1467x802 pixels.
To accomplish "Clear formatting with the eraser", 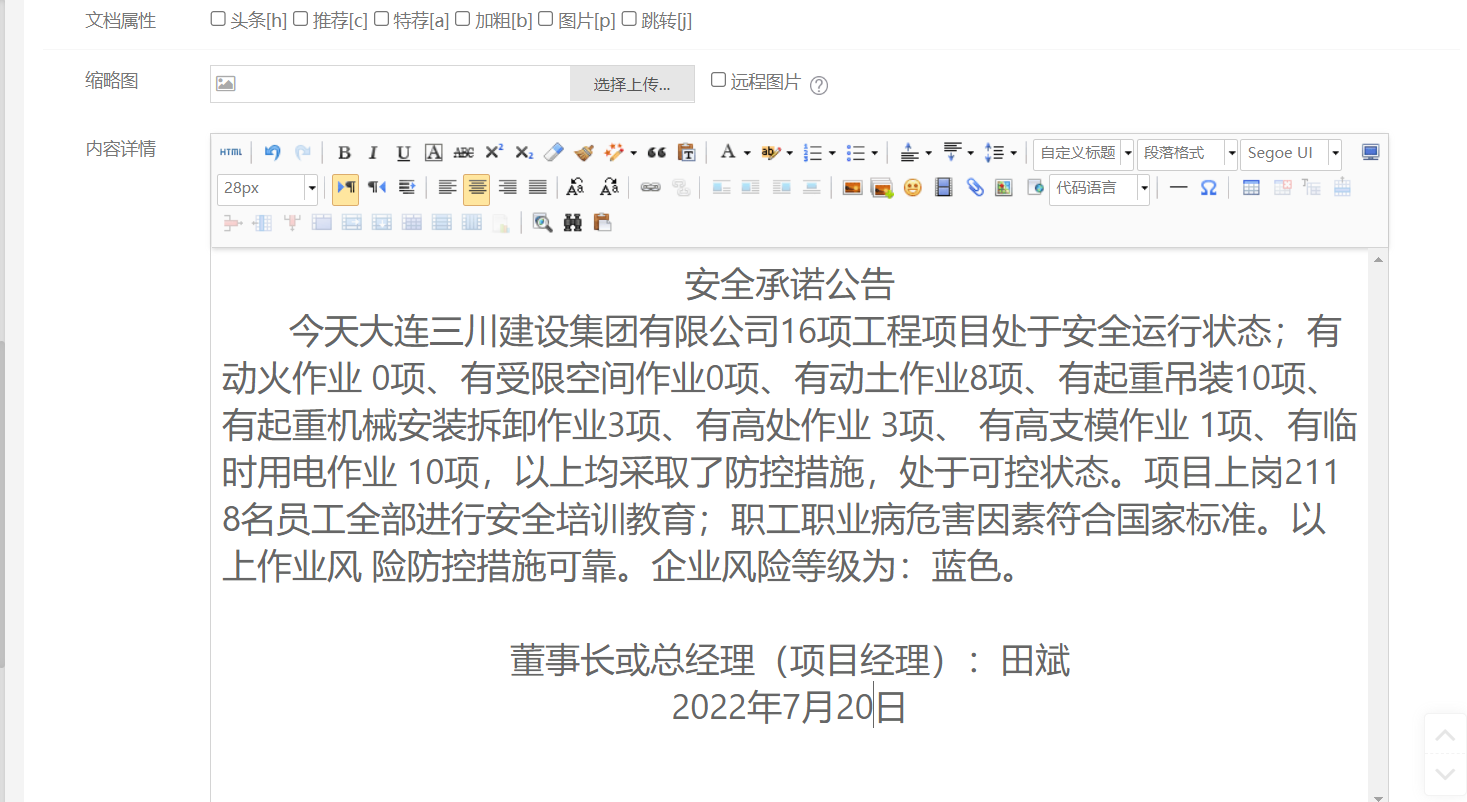I will [554, 153].
